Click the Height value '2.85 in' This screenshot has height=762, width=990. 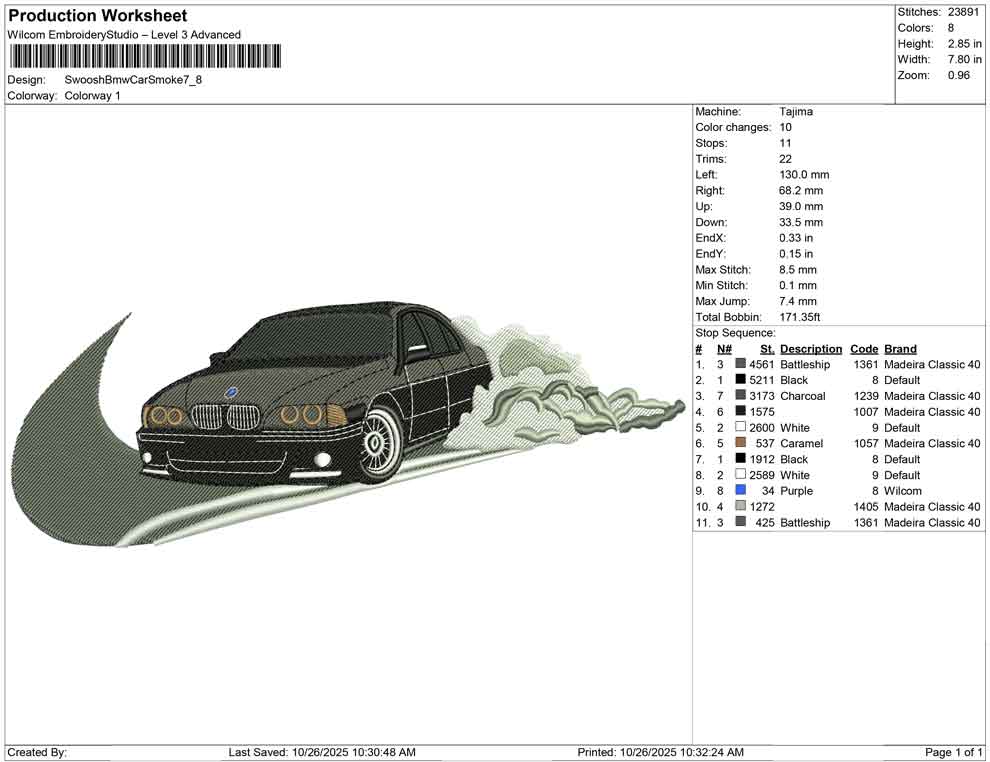[964, 44]
